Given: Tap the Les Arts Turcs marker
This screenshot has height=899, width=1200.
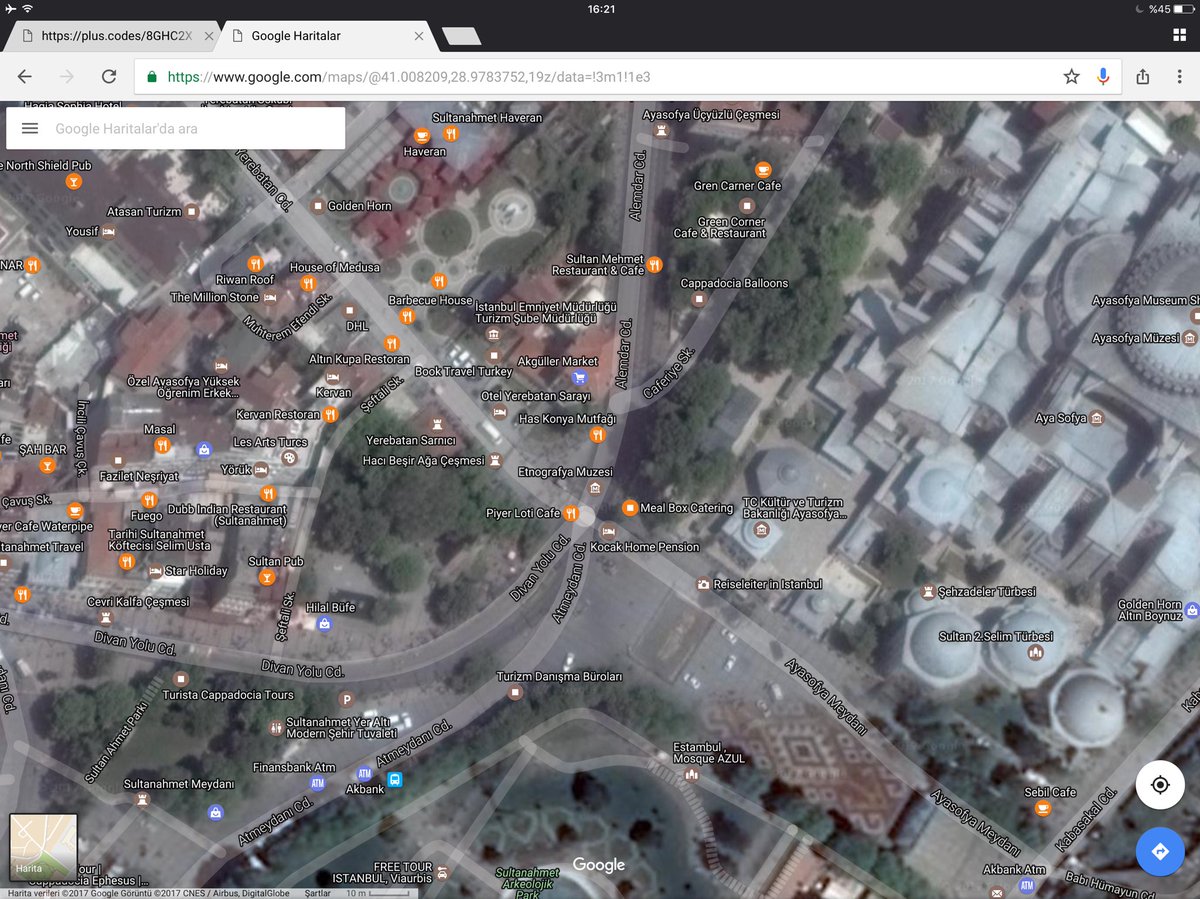Looking at the screenshot, I should coord(290,458).
